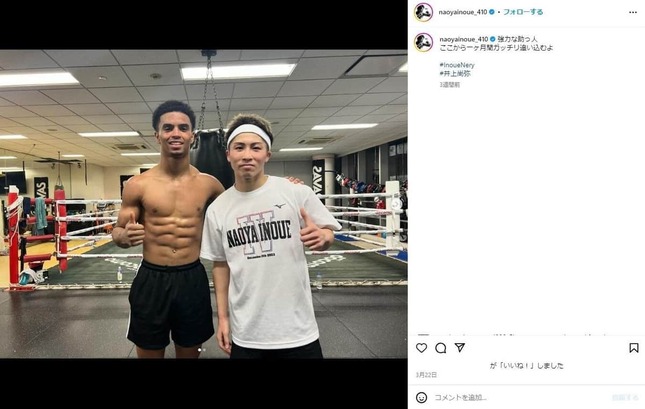The width and height of the screenshot is (645, 409).
Task: Click the 3月22日 post date
Action: click(426, 375)
